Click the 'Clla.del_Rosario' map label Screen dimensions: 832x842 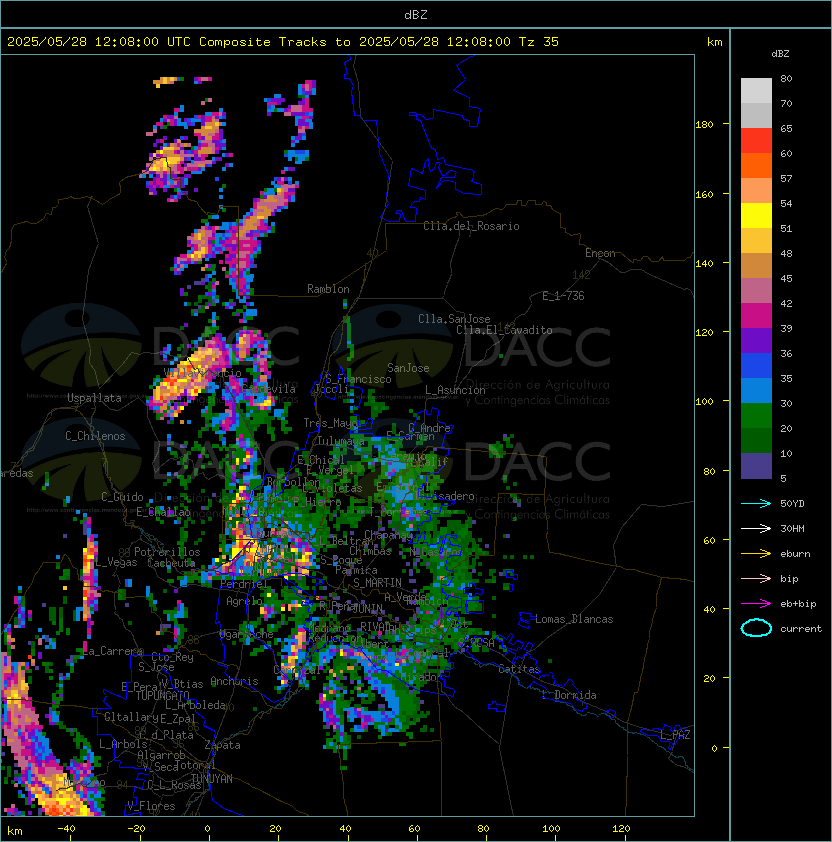(x=471, y=226)
